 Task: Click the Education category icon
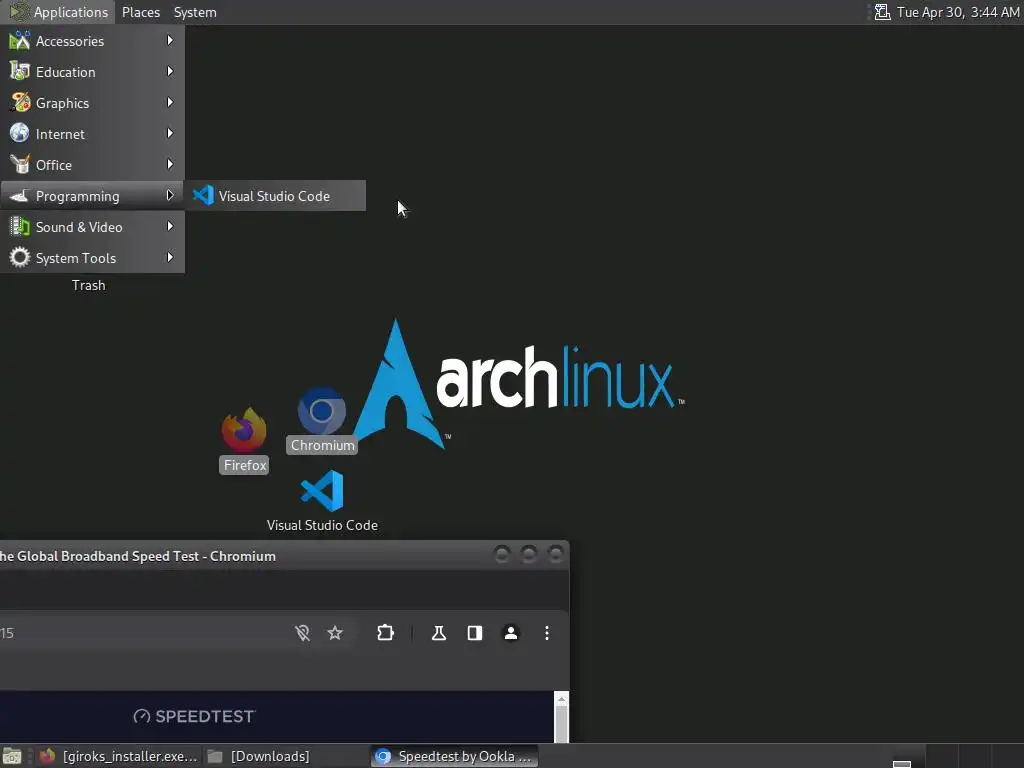(x=20, y=71)
